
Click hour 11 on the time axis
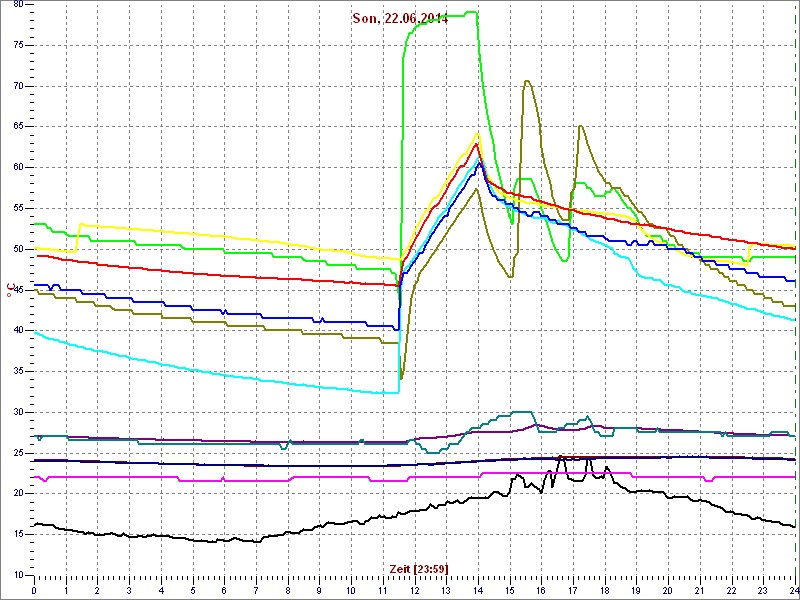point(383,591)
